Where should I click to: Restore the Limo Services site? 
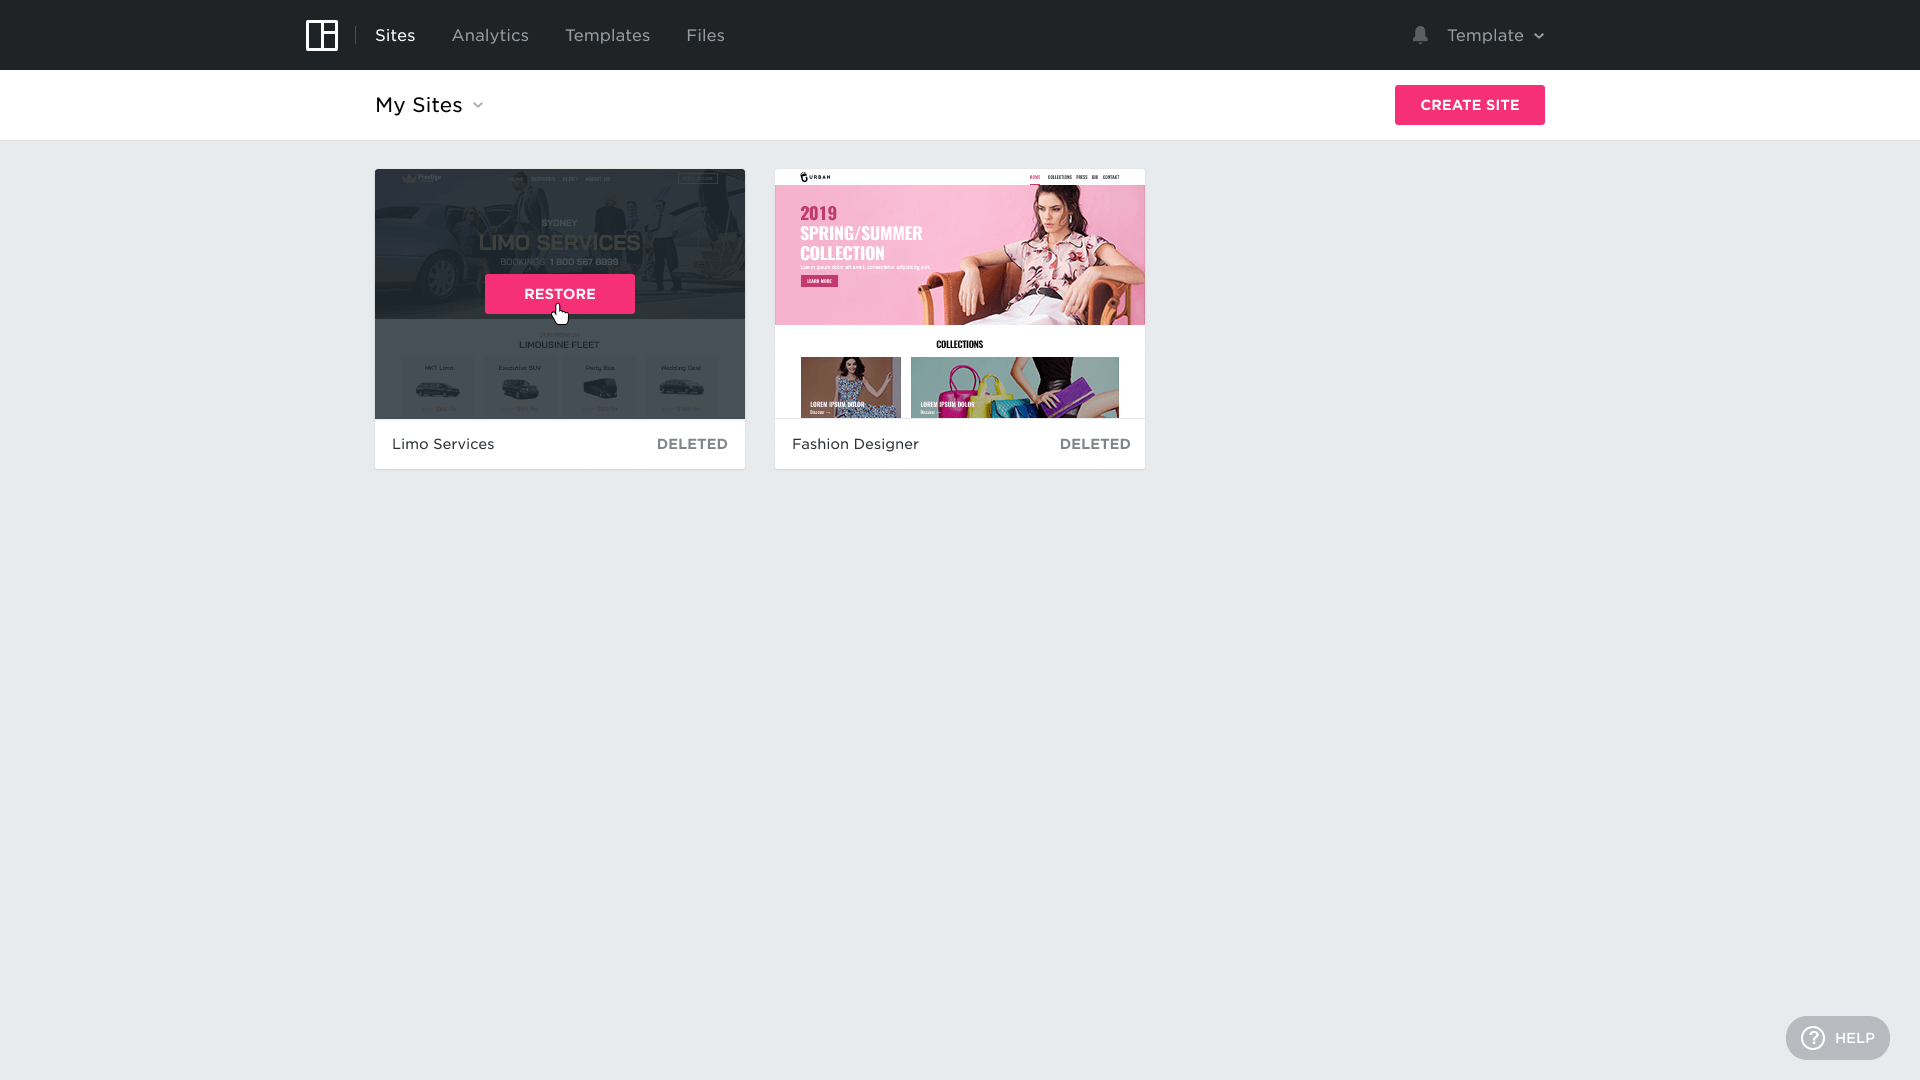click(560, 294)
